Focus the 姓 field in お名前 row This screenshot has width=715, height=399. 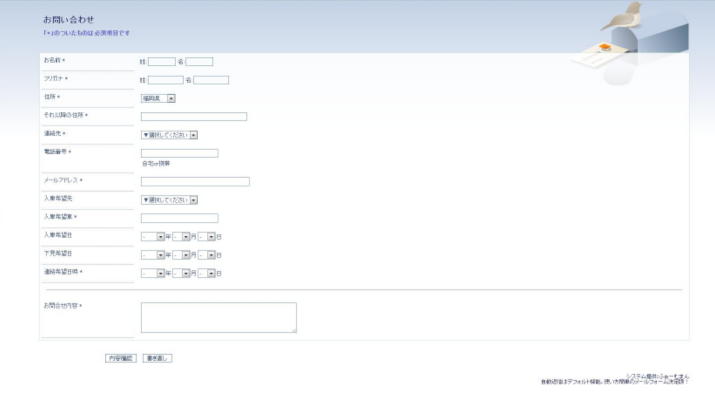(x=162, y=62)
